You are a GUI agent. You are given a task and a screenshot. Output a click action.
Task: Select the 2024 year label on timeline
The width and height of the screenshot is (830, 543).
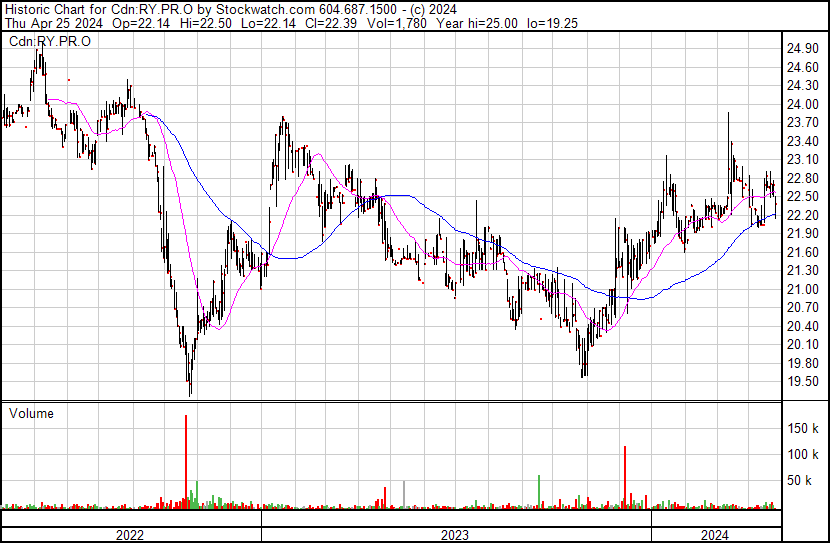click(715, 535)
